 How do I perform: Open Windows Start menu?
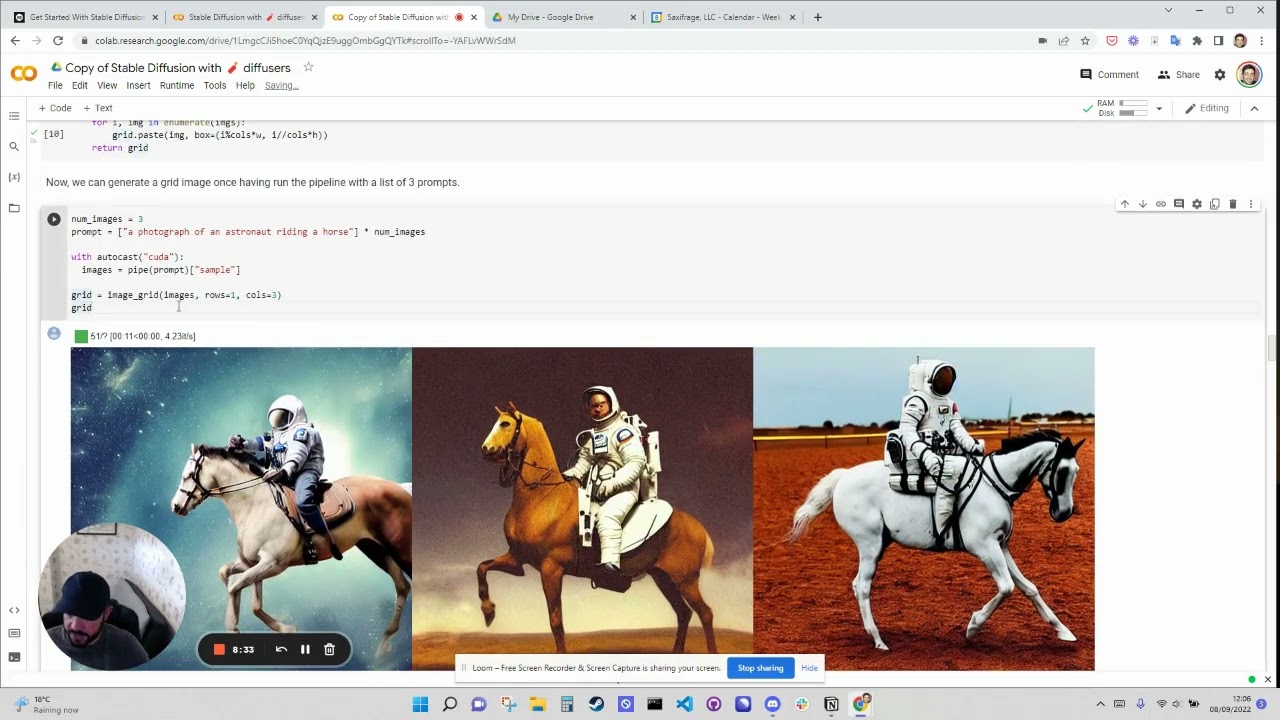coord(420,704)
